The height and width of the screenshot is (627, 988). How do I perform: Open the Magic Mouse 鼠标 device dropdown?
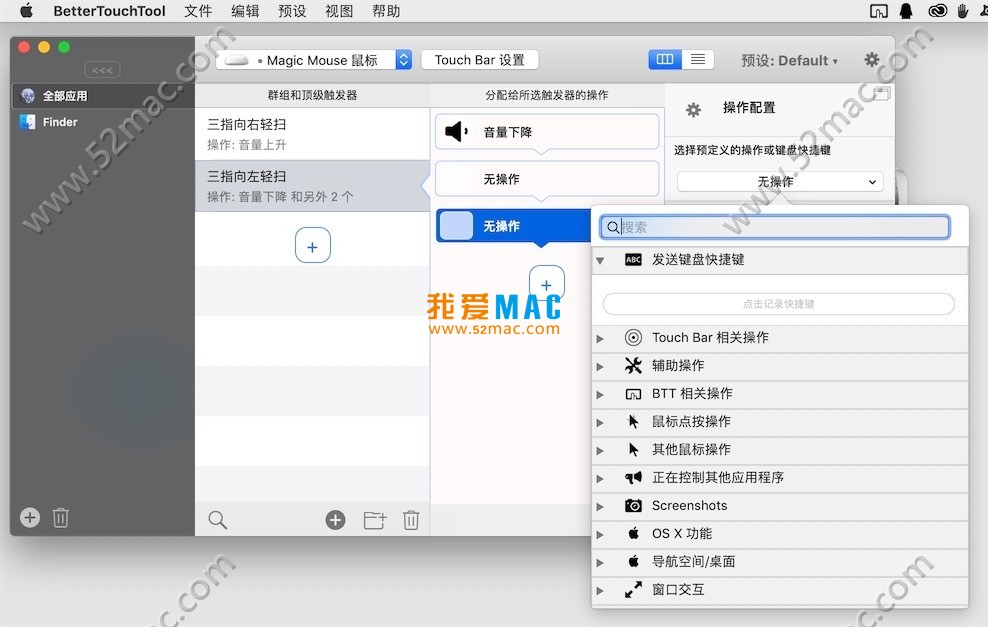pyautogui.click(x=314, y=60)
